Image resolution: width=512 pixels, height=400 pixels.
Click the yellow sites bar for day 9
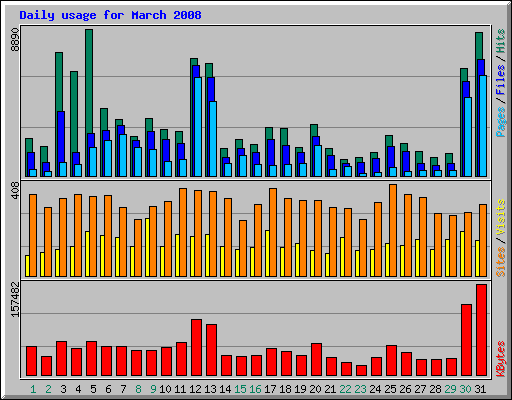(147, 247)
